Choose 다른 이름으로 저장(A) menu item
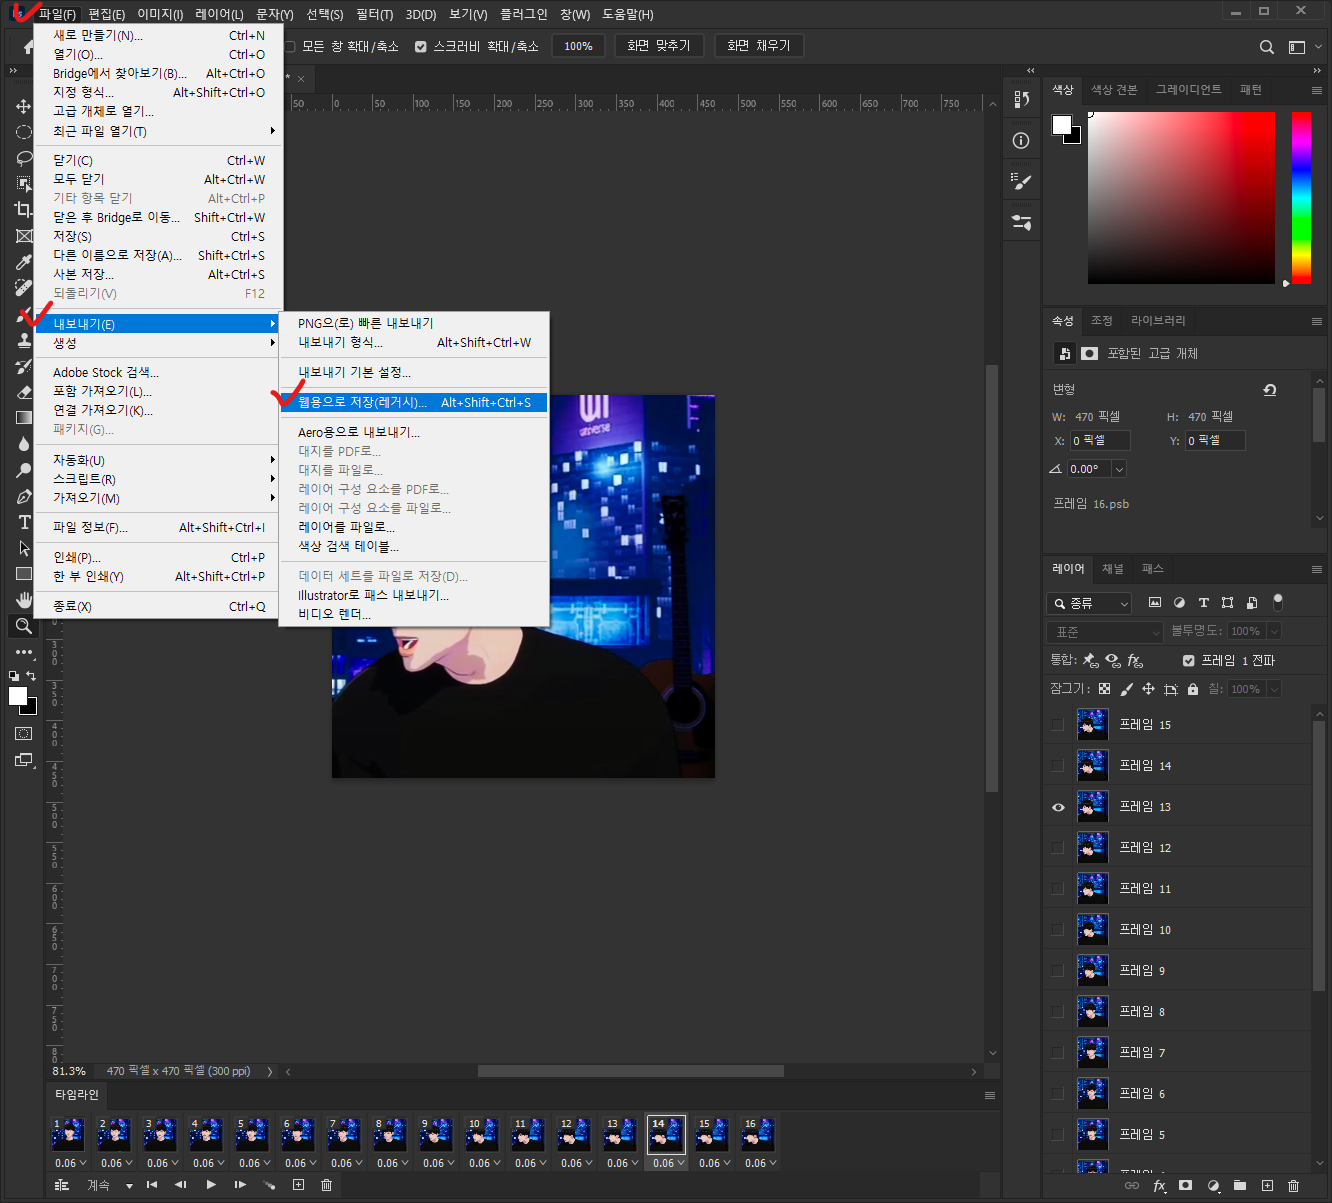Viewport: 1332px width, 1203px height. pos(160,255)
